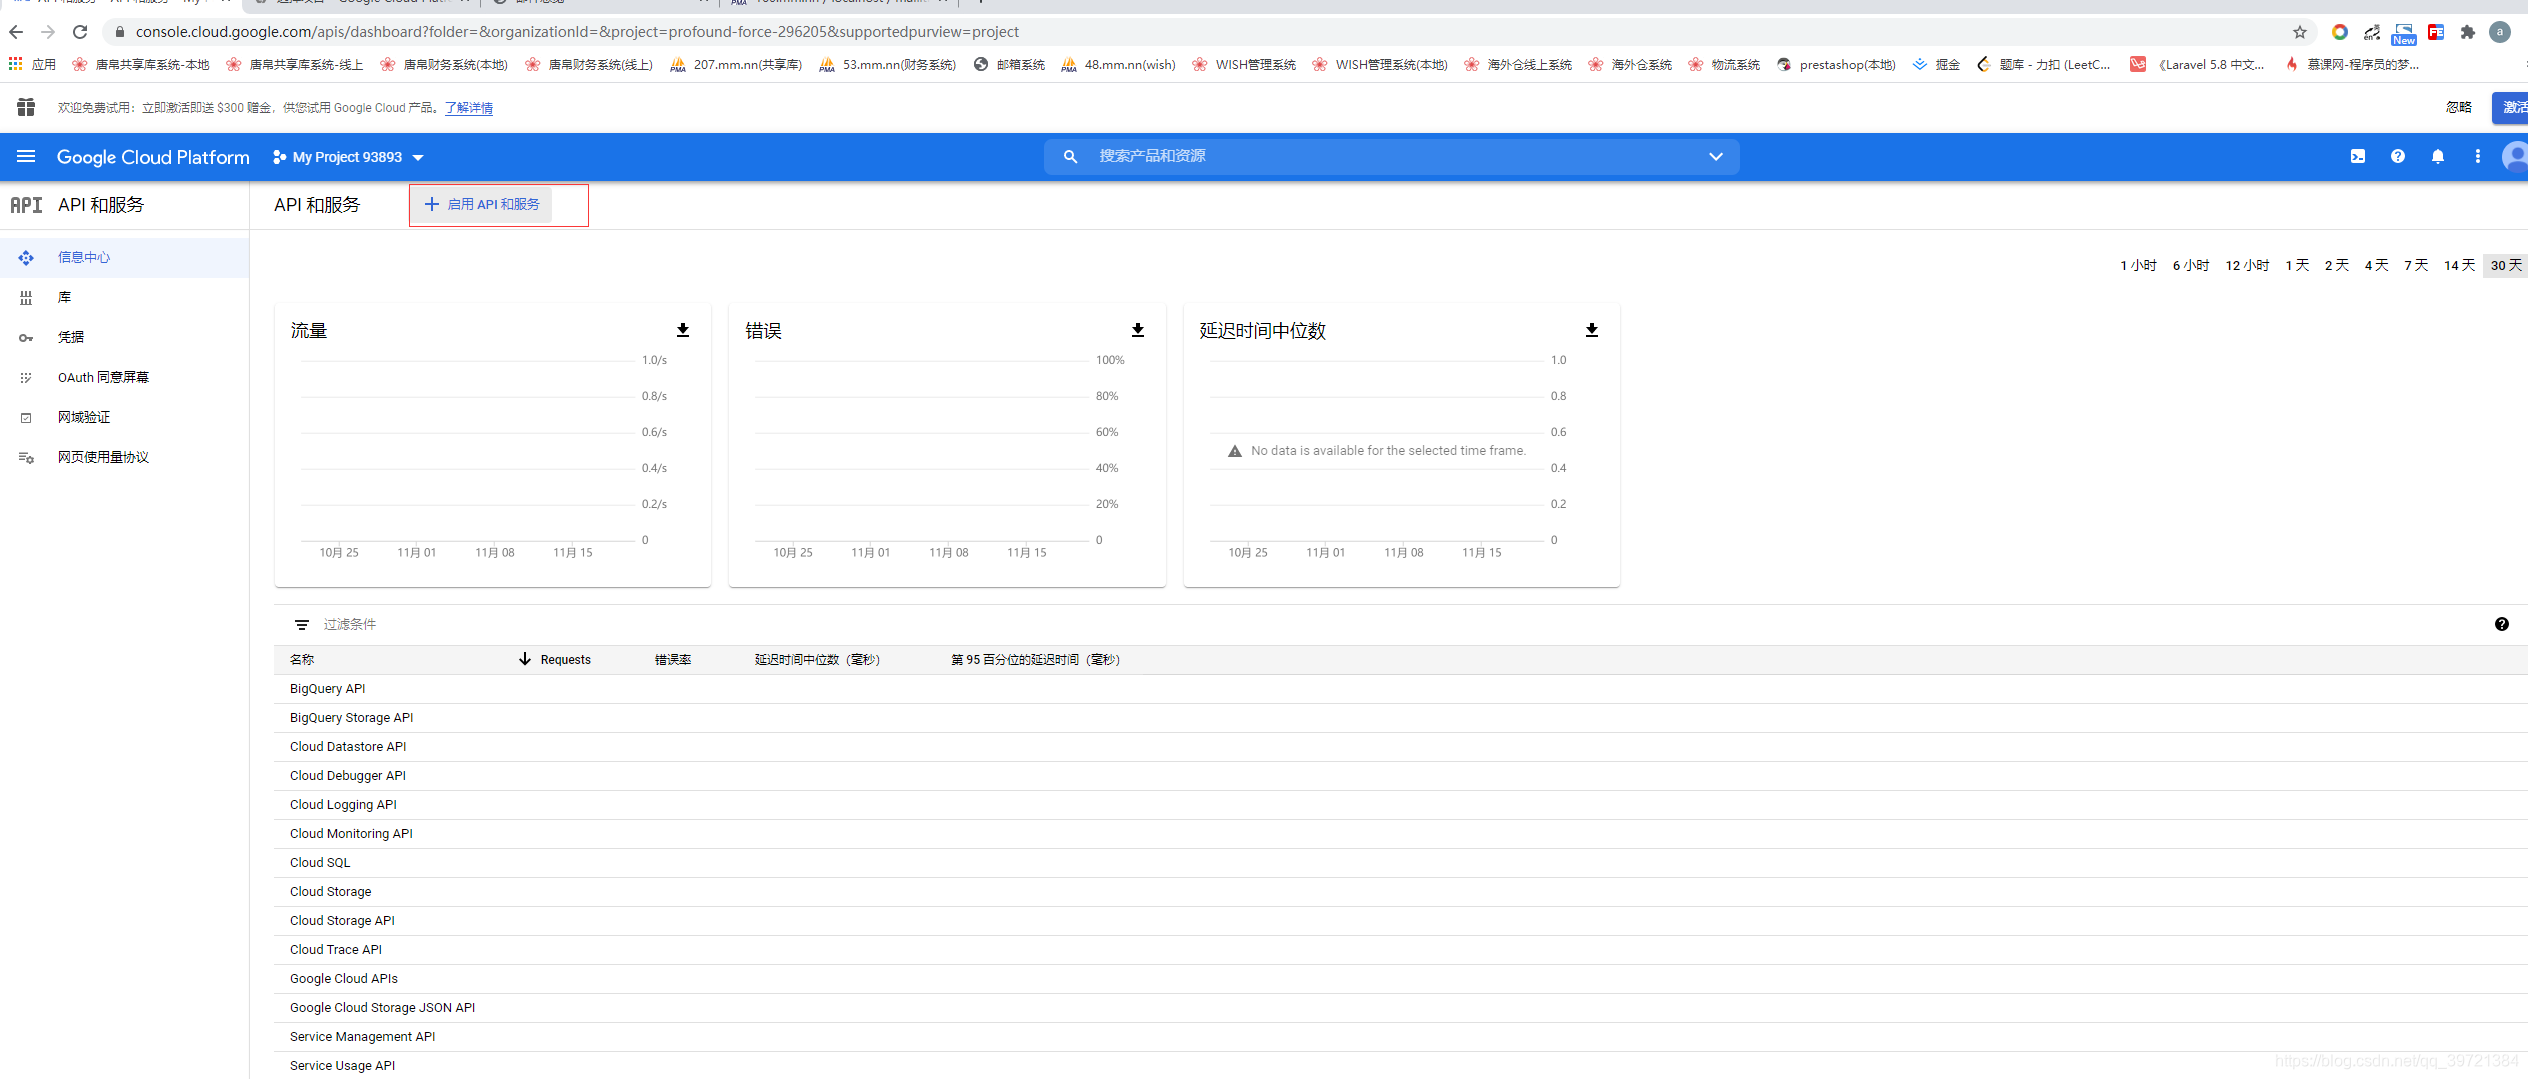Open 库 in the sidebar
This screenshot has height=1079, width=2528.
(x=124, y=297)
